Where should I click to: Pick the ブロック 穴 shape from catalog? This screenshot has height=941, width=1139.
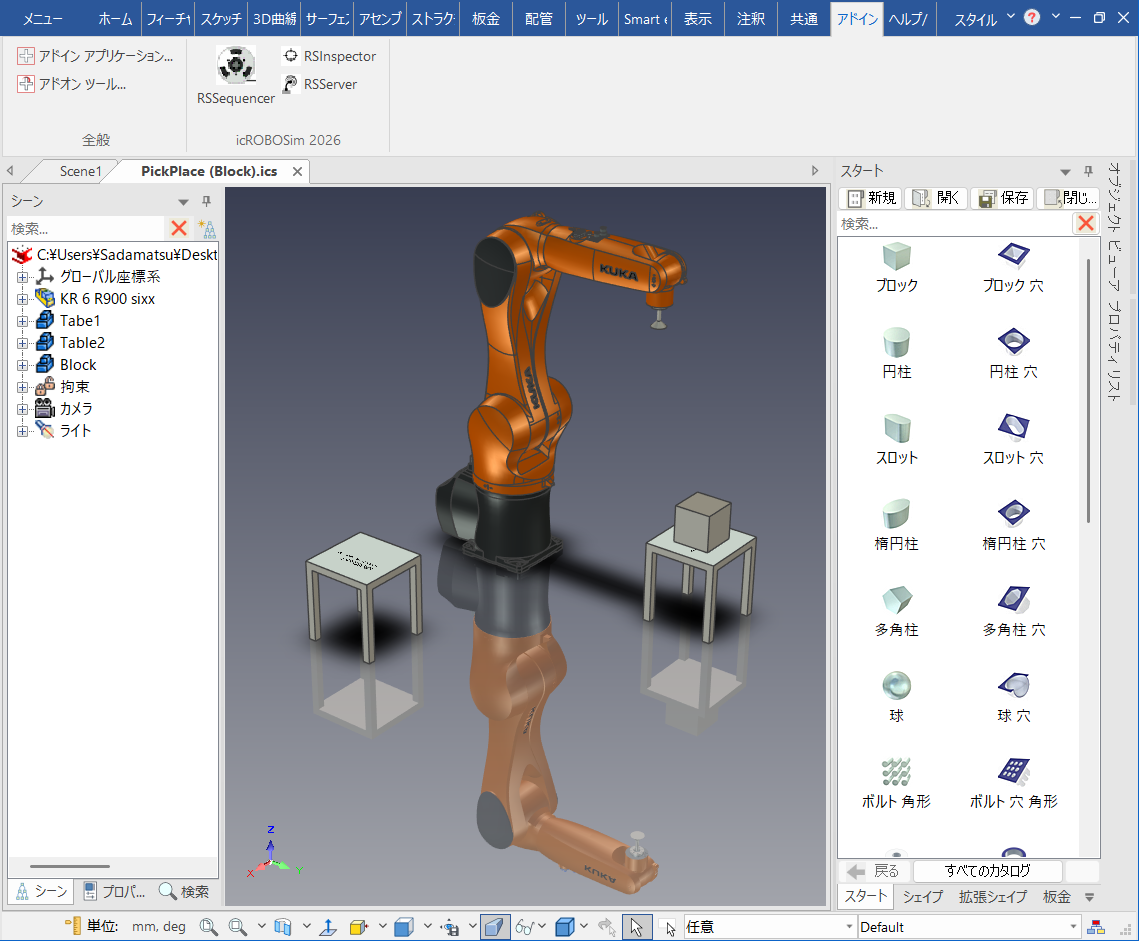coord(1013,268)
